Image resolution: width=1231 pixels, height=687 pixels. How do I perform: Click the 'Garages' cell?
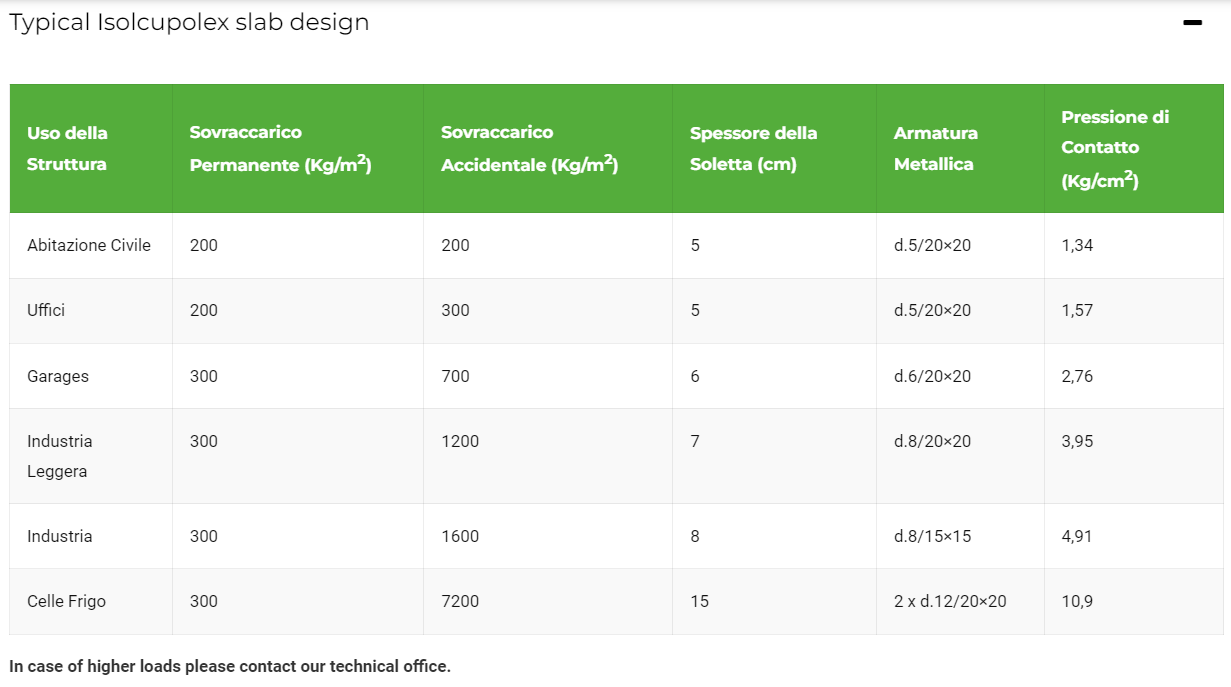[91, 376]
